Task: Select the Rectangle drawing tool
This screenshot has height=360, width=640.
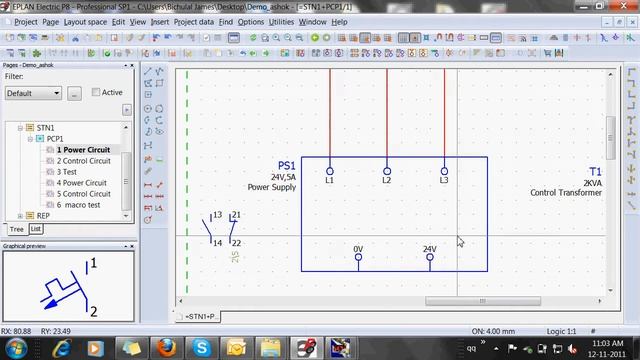Action: coord(160,83)
